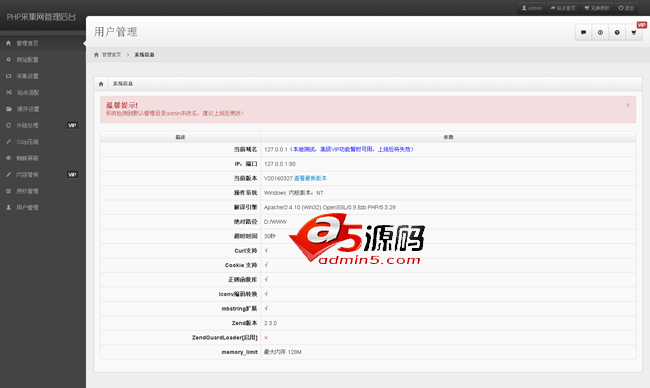Click the gear icon beside 网站配置
Screen dimensions: 650x388
click(8, 60)
